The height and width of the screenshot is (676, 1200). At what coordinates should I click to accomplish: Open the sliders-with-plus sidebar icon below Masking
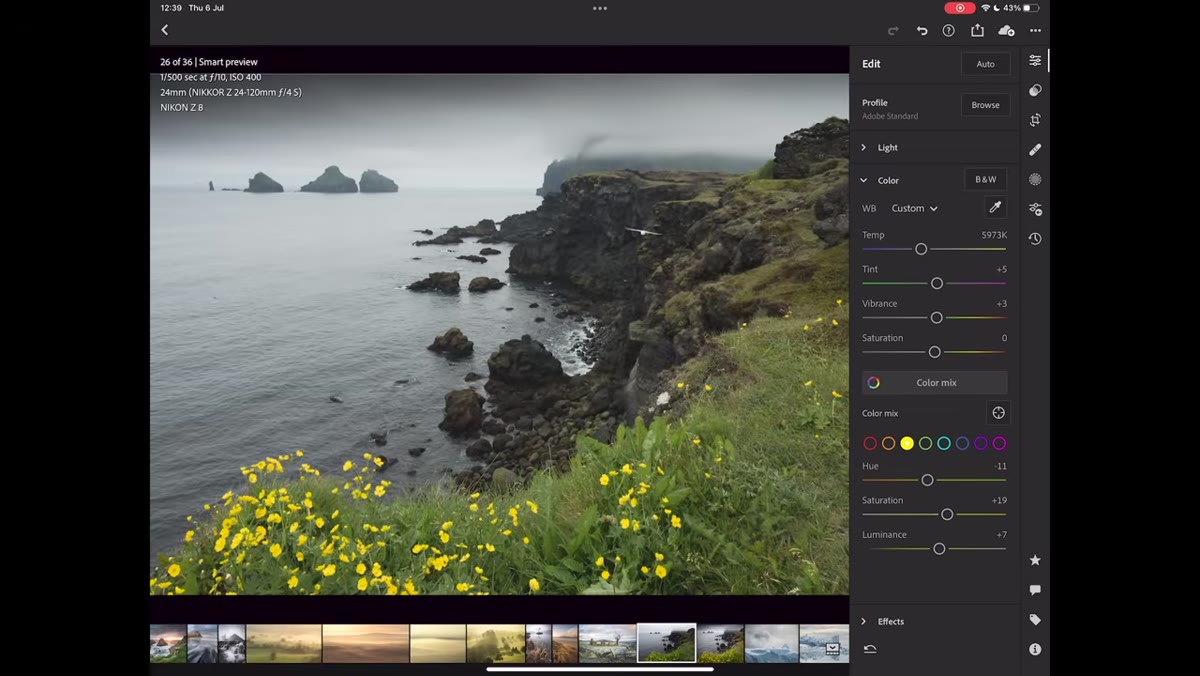click(1035, 209)
